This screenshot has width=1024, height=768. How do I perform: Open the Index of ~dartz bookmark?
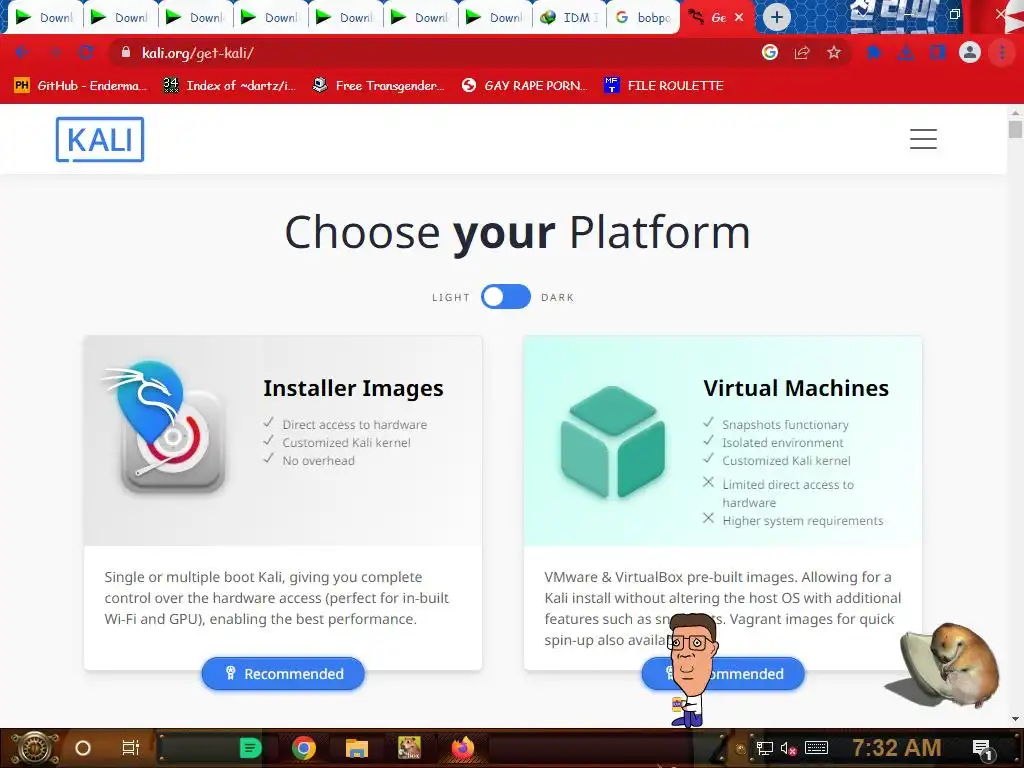pyautogui.click(x=230, y=86)
